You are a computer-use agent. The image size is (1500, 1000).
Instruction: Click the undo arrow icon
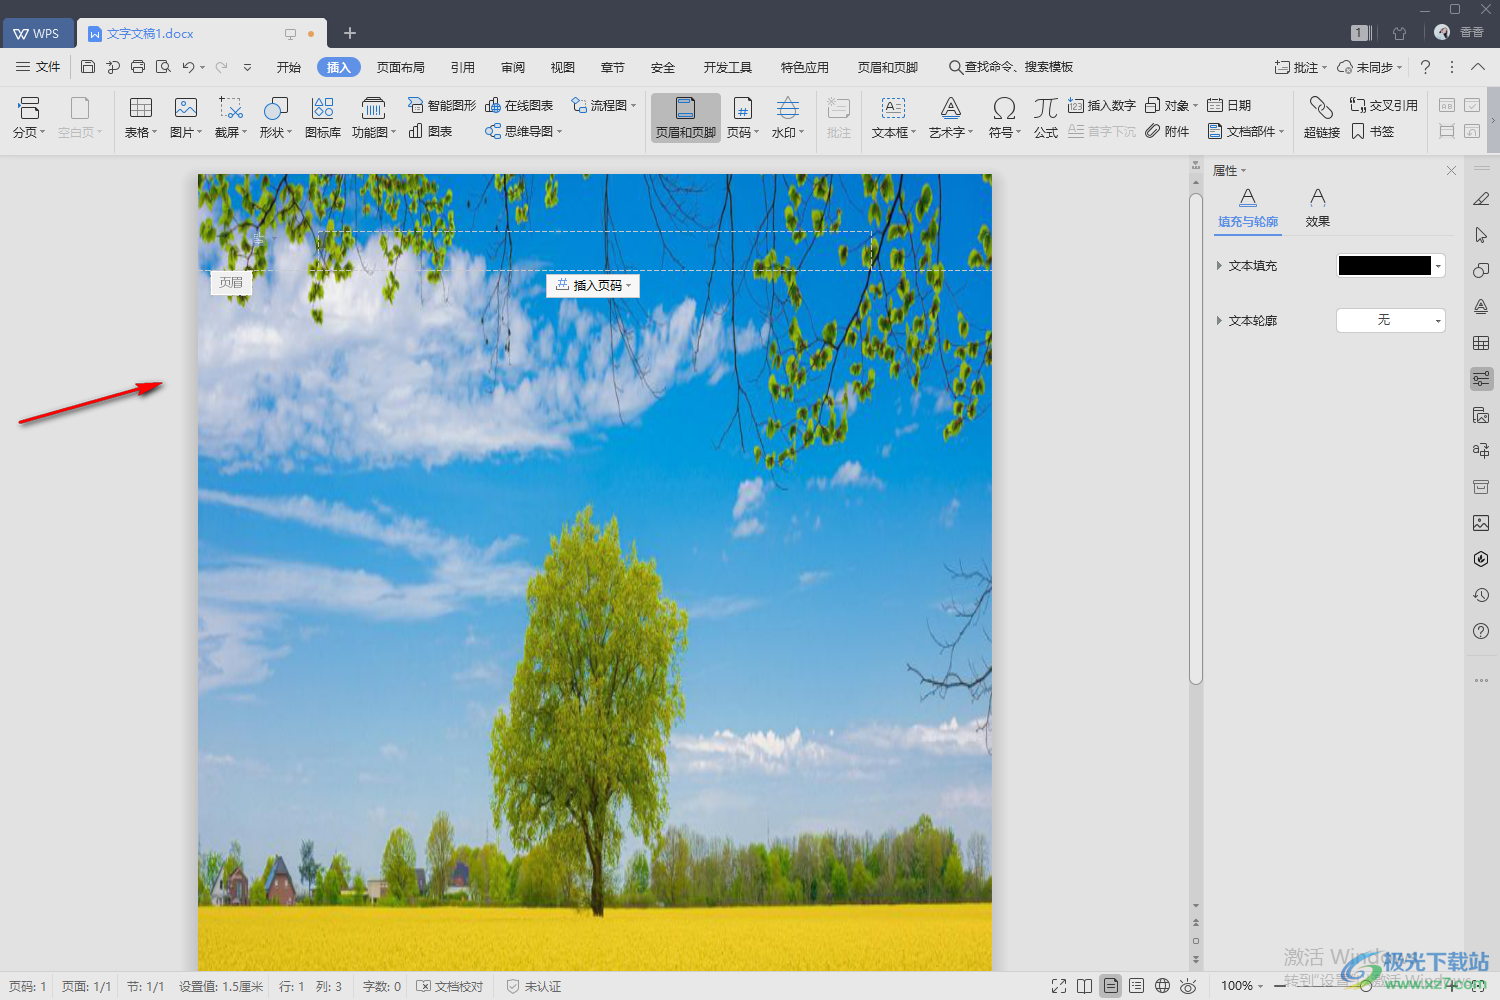188,67
